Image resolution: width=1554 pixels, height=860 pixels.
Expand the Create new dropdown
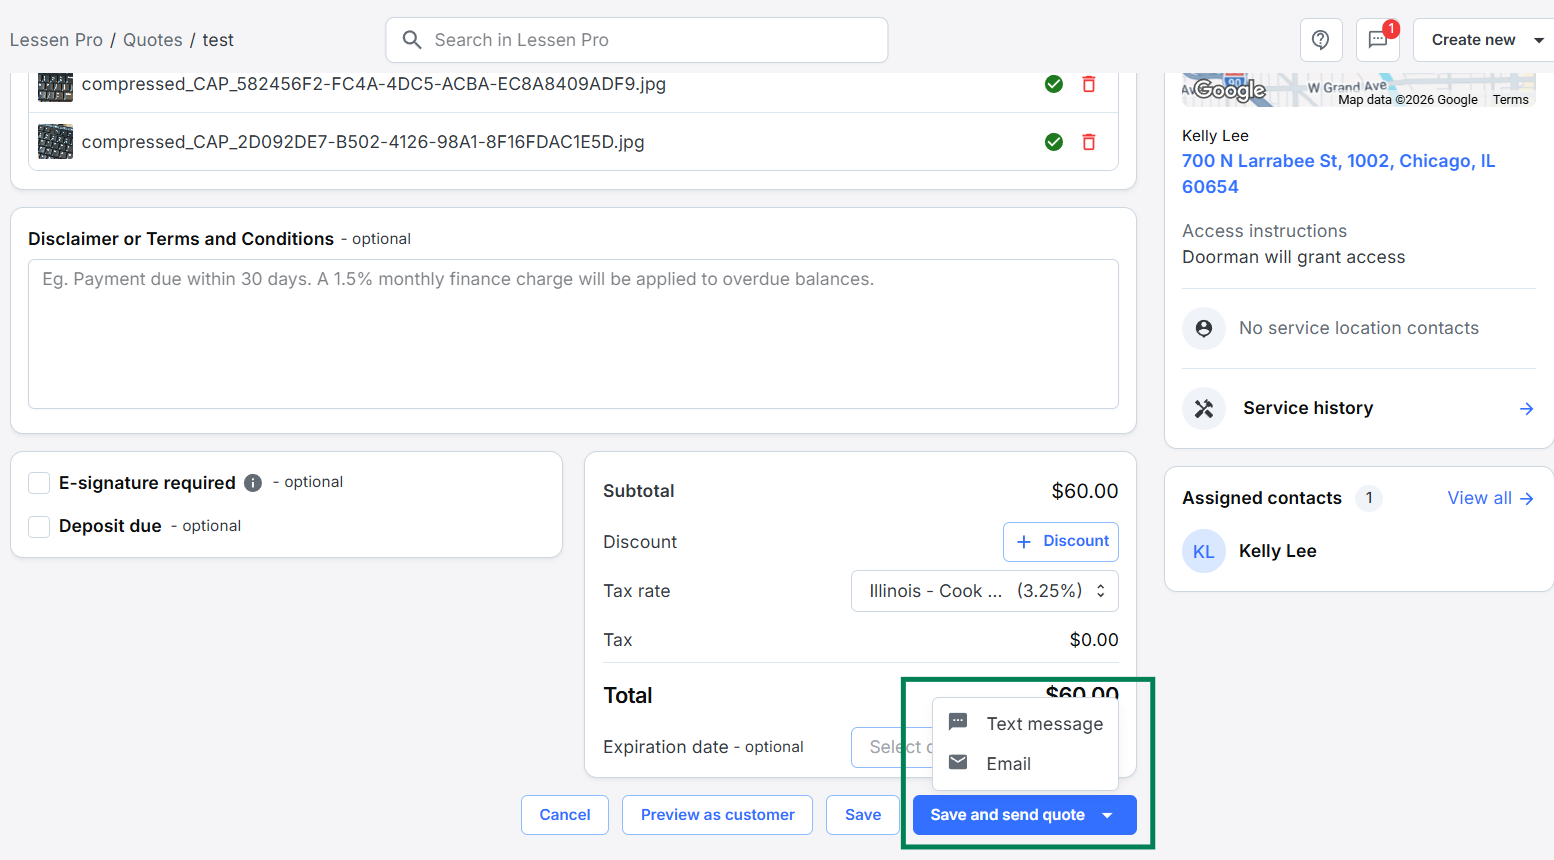(x=1538, y=40)
